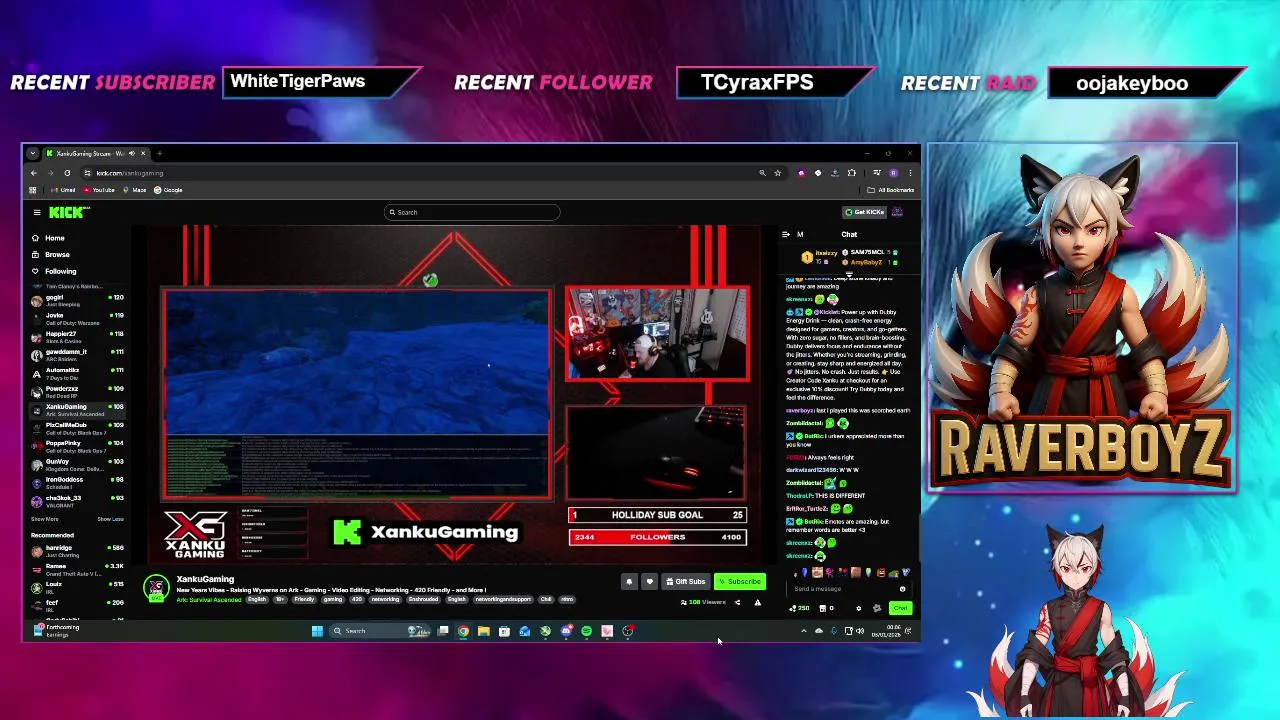Reload the browser page

(67, 173)
